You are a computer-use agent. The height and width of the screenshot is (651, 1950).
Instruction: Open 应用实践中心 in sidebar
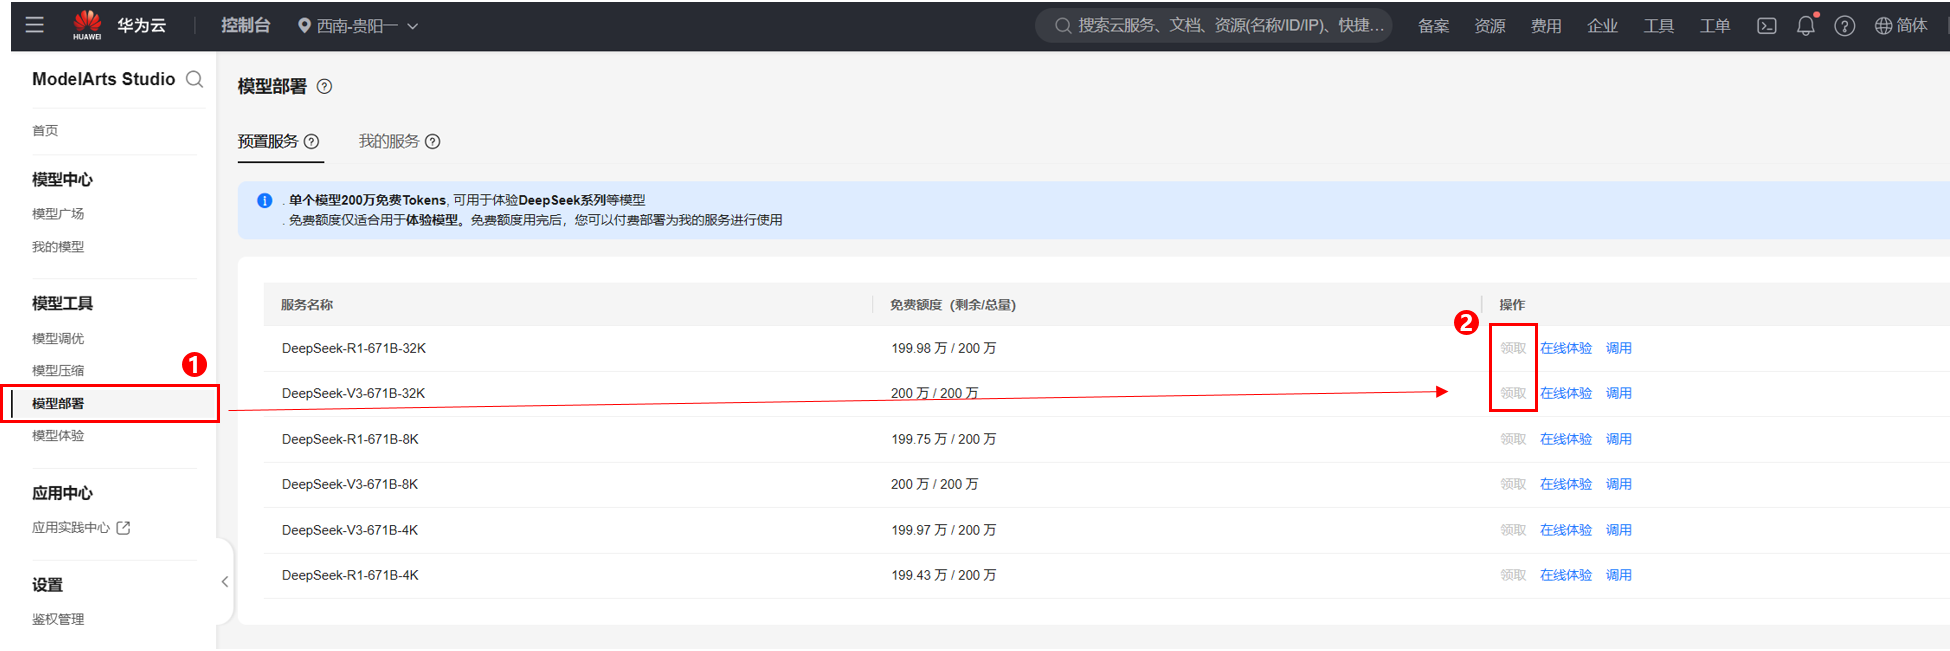coord(71,528)
